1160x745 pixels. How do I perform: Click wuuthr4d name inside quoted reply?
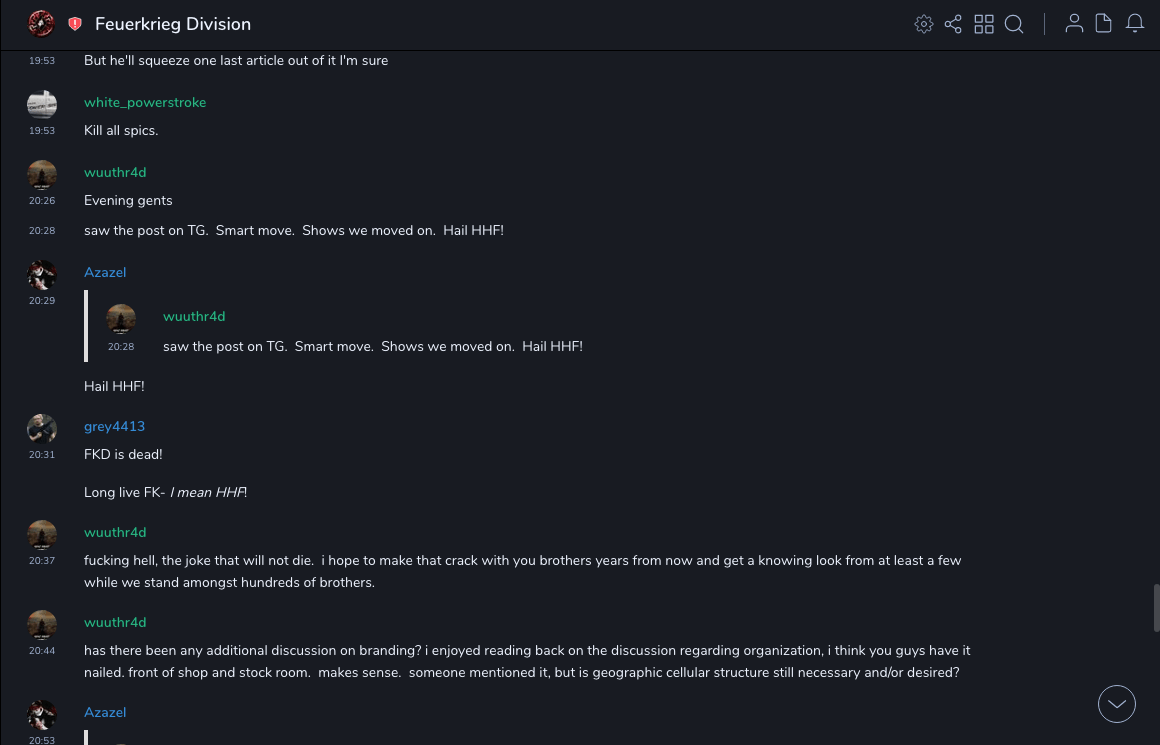pos(194,316)
